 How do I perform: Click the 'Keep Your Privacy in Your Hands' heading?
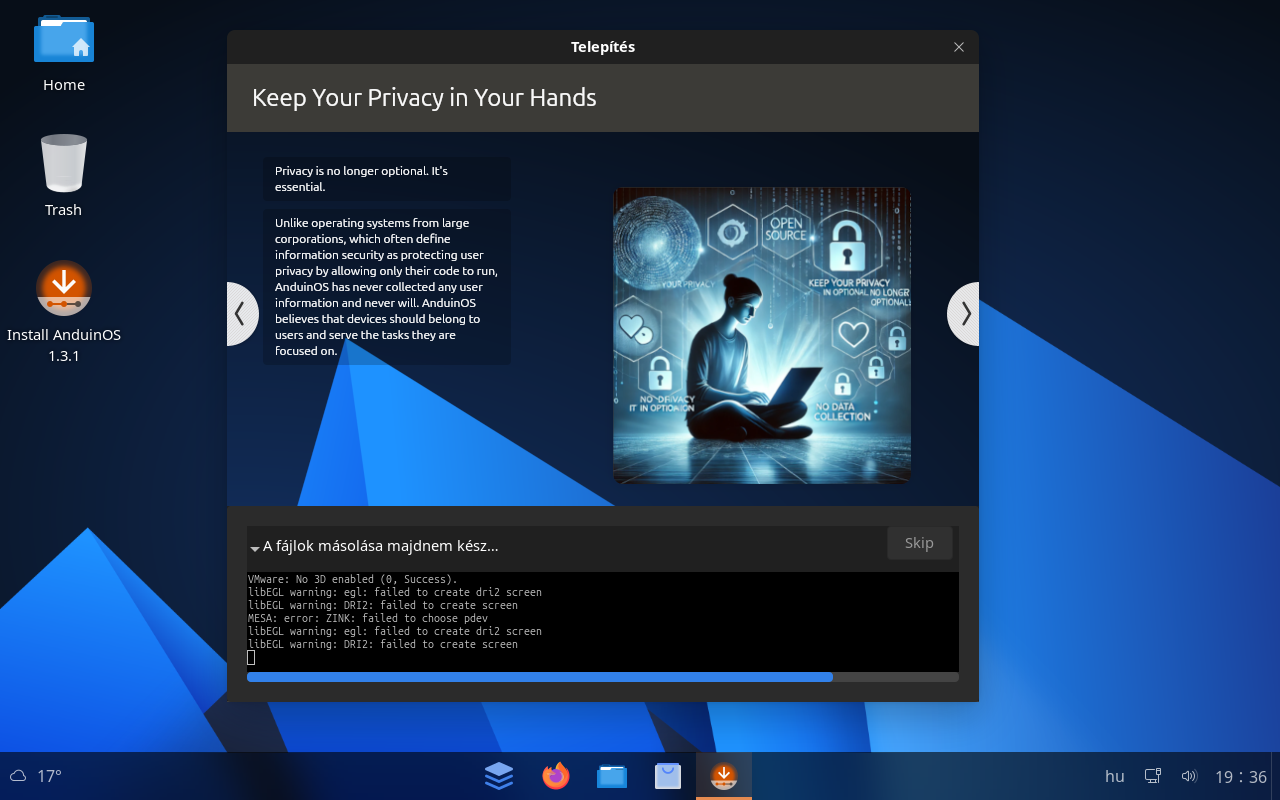[x=424, y=97]
